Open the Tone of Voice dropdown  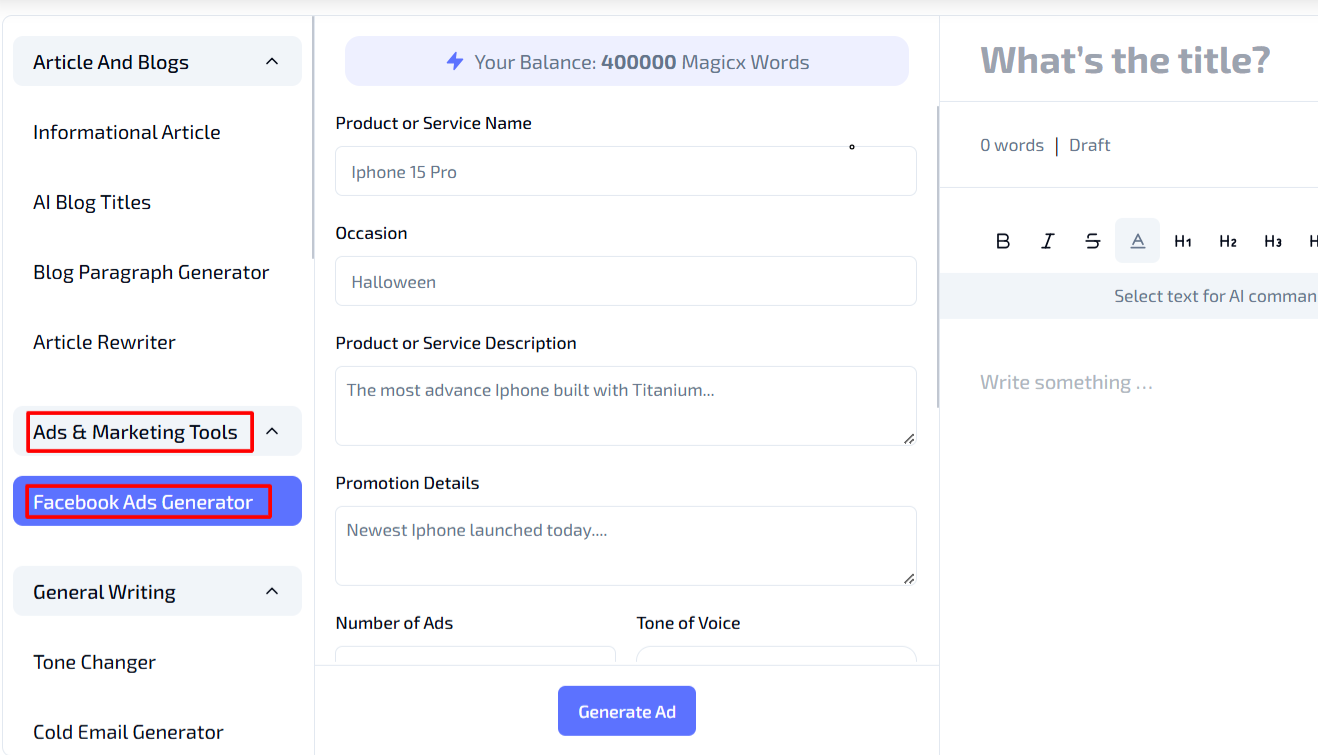pyautogui.click(x=776, y=655)
